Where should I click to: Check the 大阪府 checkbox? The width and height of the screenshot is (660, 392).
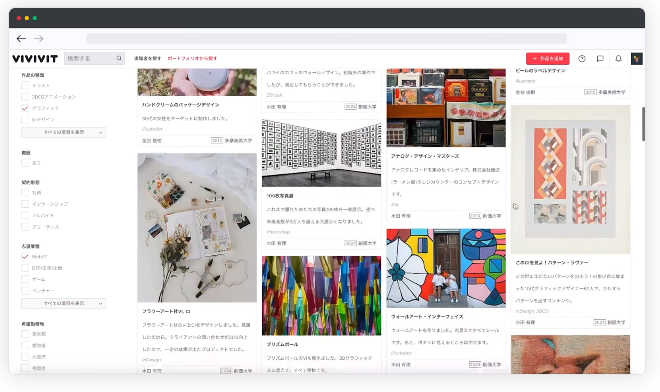[25, 357]
